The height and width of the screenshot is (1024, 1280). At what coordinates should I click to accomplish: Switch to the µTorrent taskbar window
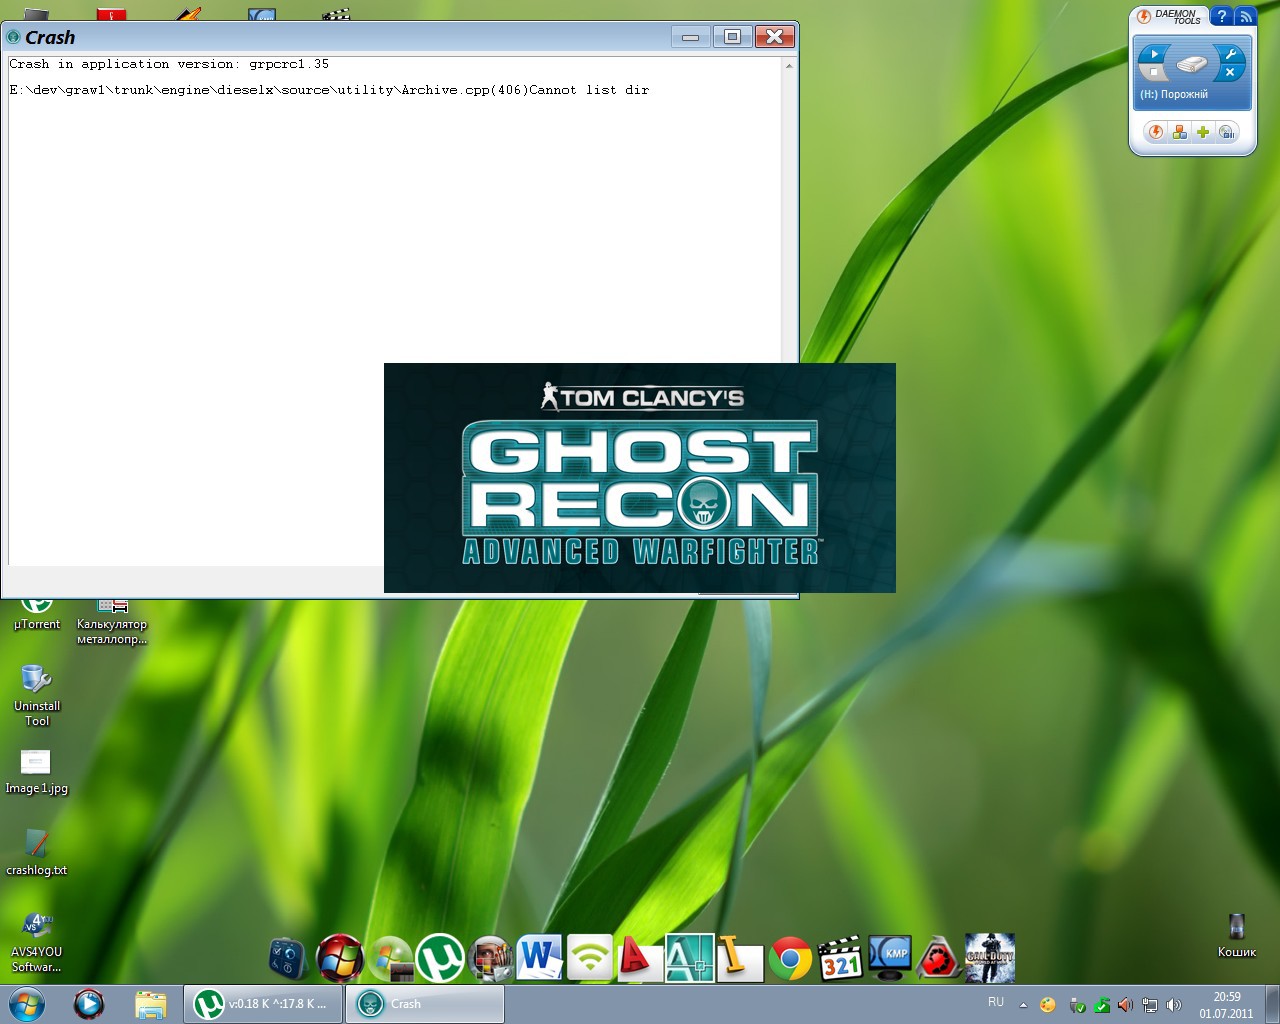263,1004
